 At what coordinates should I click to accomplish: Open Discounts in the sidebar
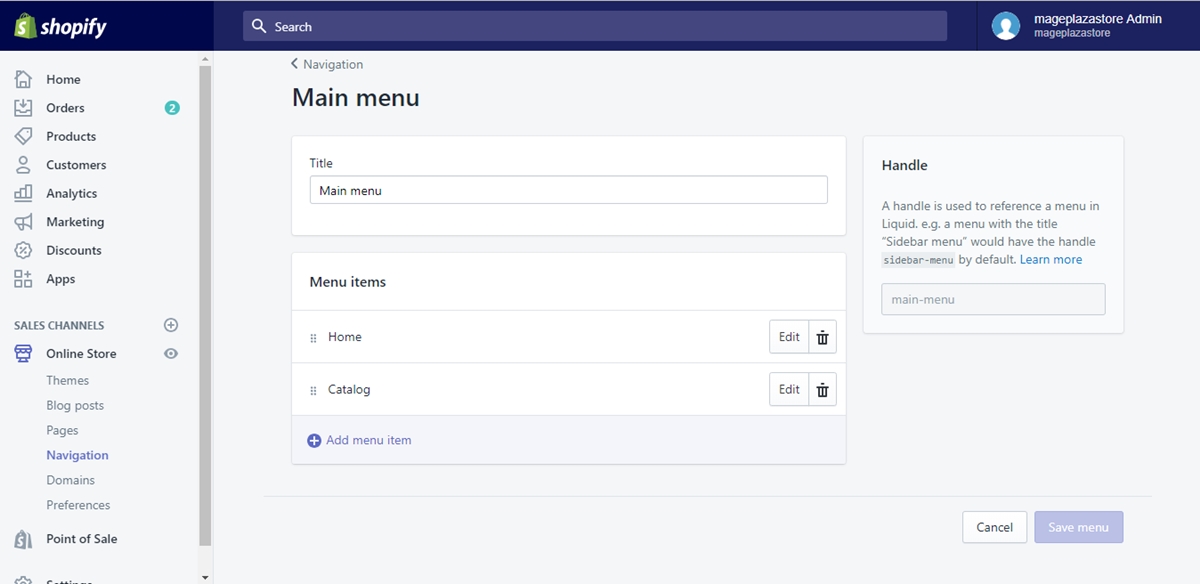pos(74,250)
